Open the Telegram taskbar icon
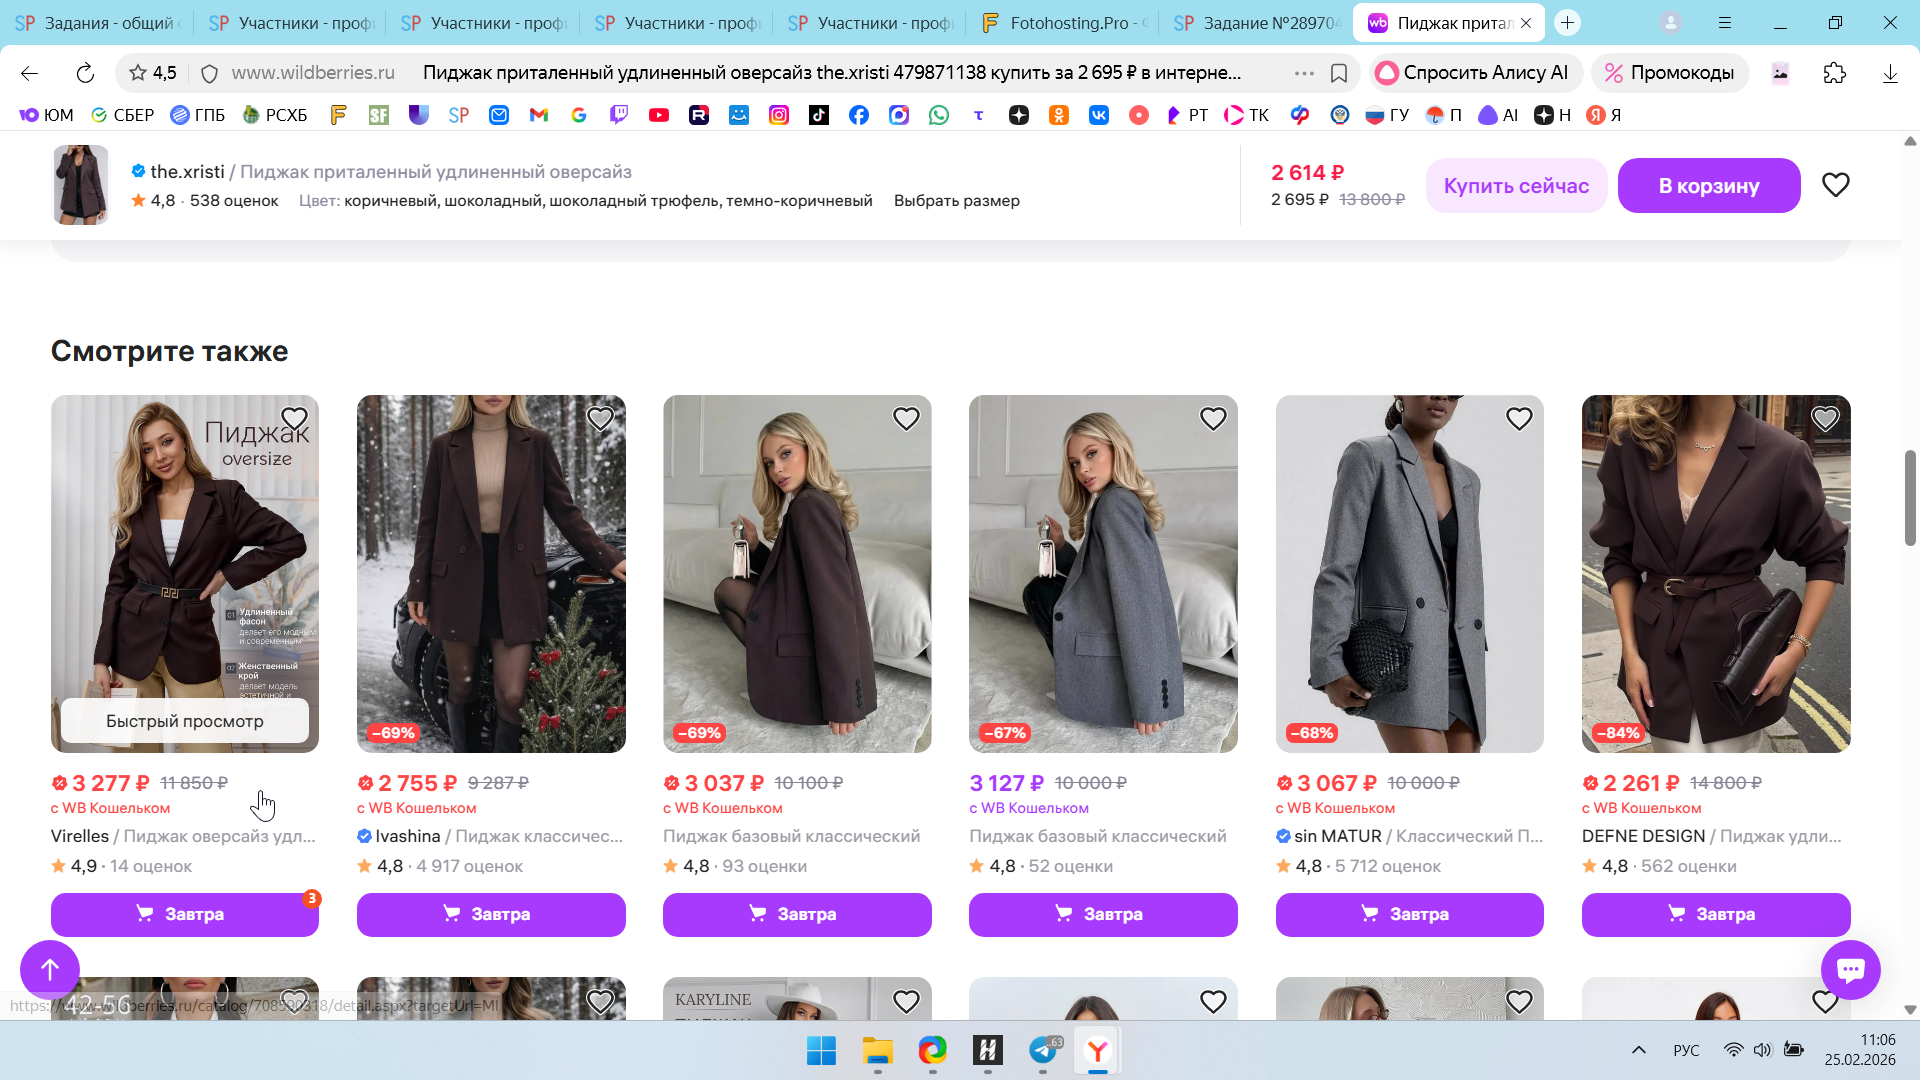The height and width of the screenshot is (1080, 1920). (x=1043, y=1050)
